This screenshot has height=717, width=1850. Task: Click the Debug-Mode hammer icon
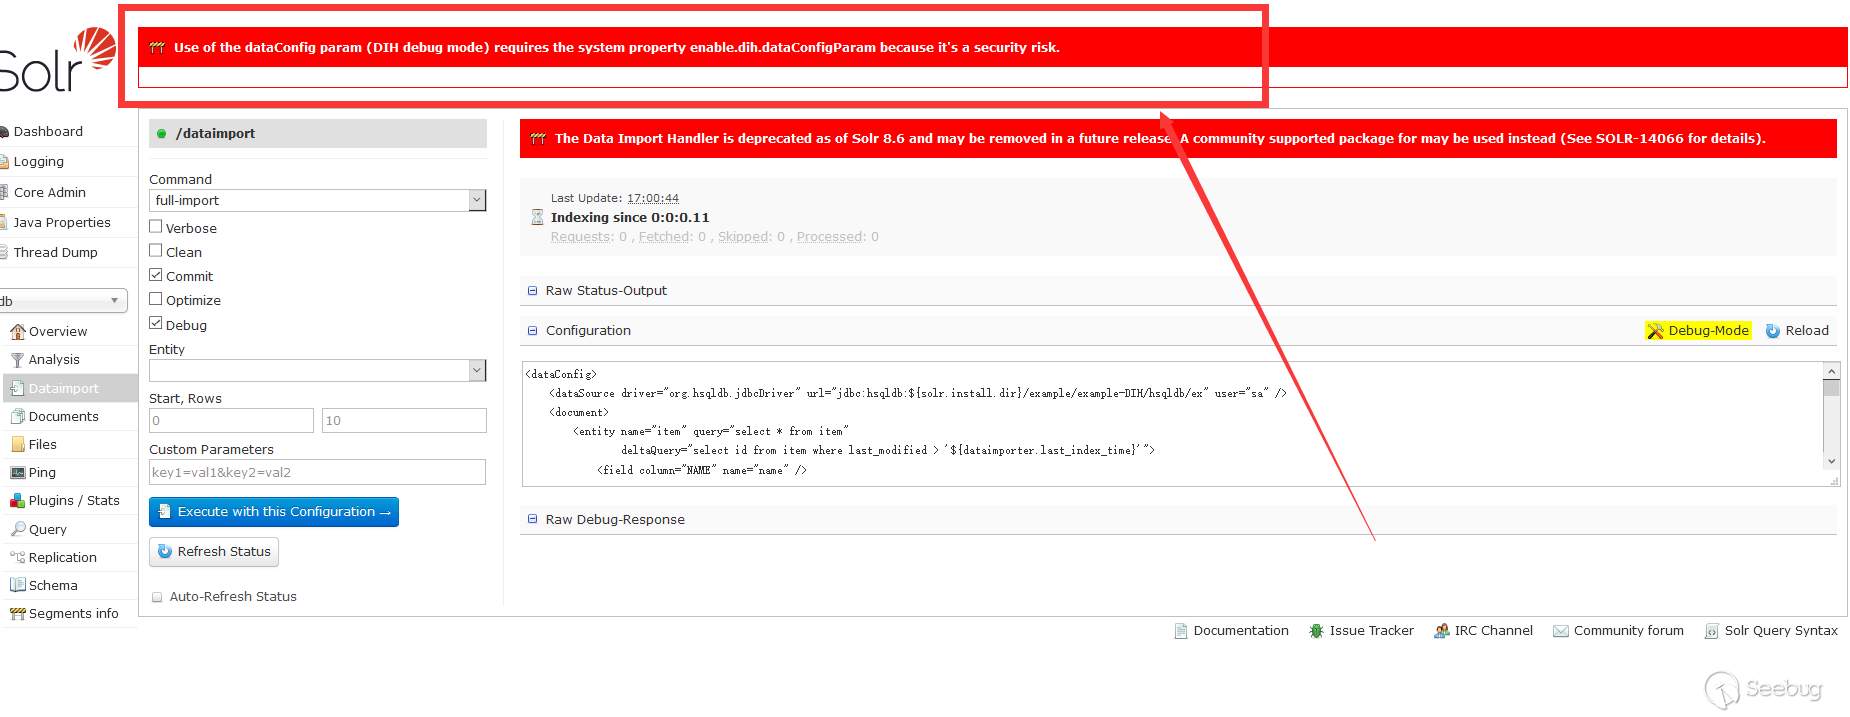(1656, 331)
